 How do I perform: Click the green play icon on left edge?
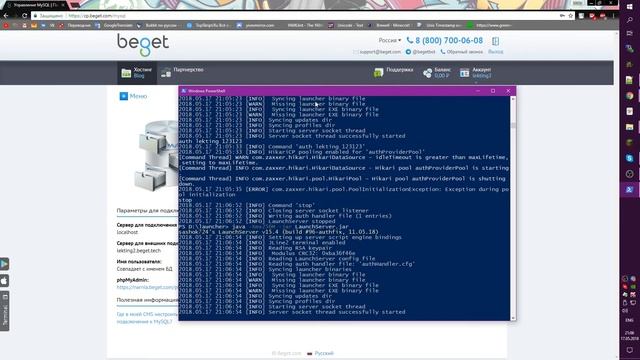[4, 264]
